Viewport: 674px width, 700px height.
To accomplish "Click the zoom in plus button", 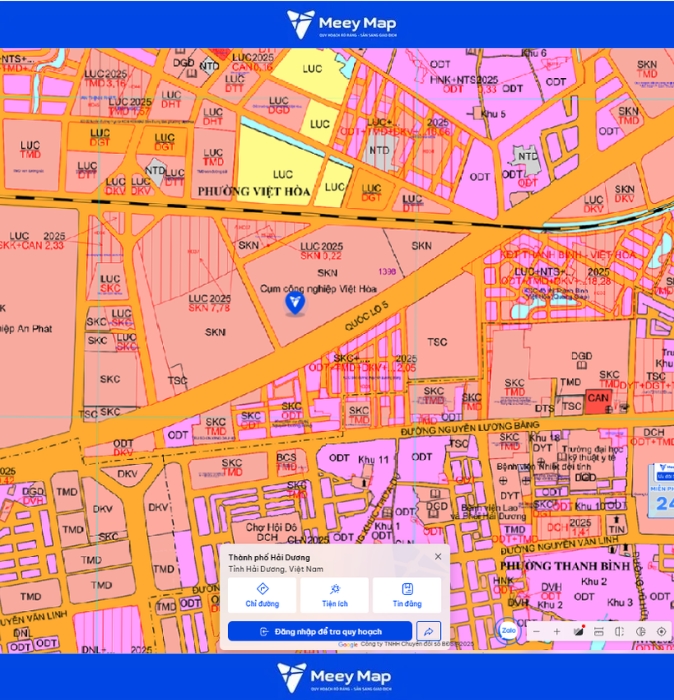I will point(557,632).
